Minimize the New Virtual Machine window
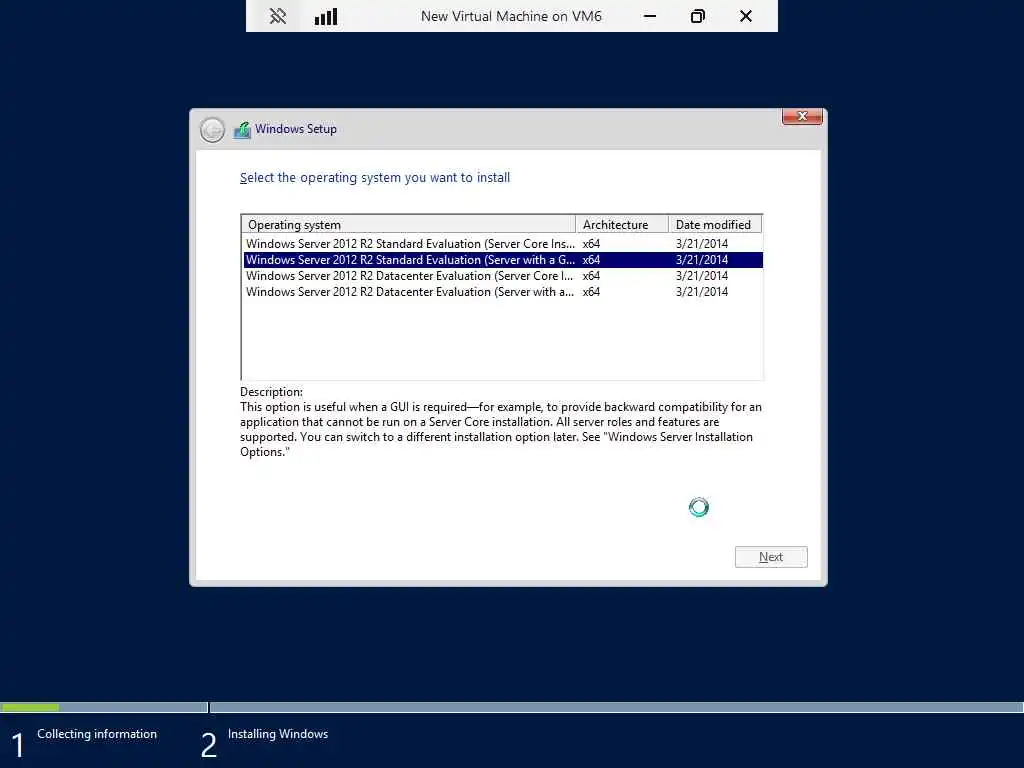The width and height of the screenshot is (1024, 768). [x=650, y=16]
